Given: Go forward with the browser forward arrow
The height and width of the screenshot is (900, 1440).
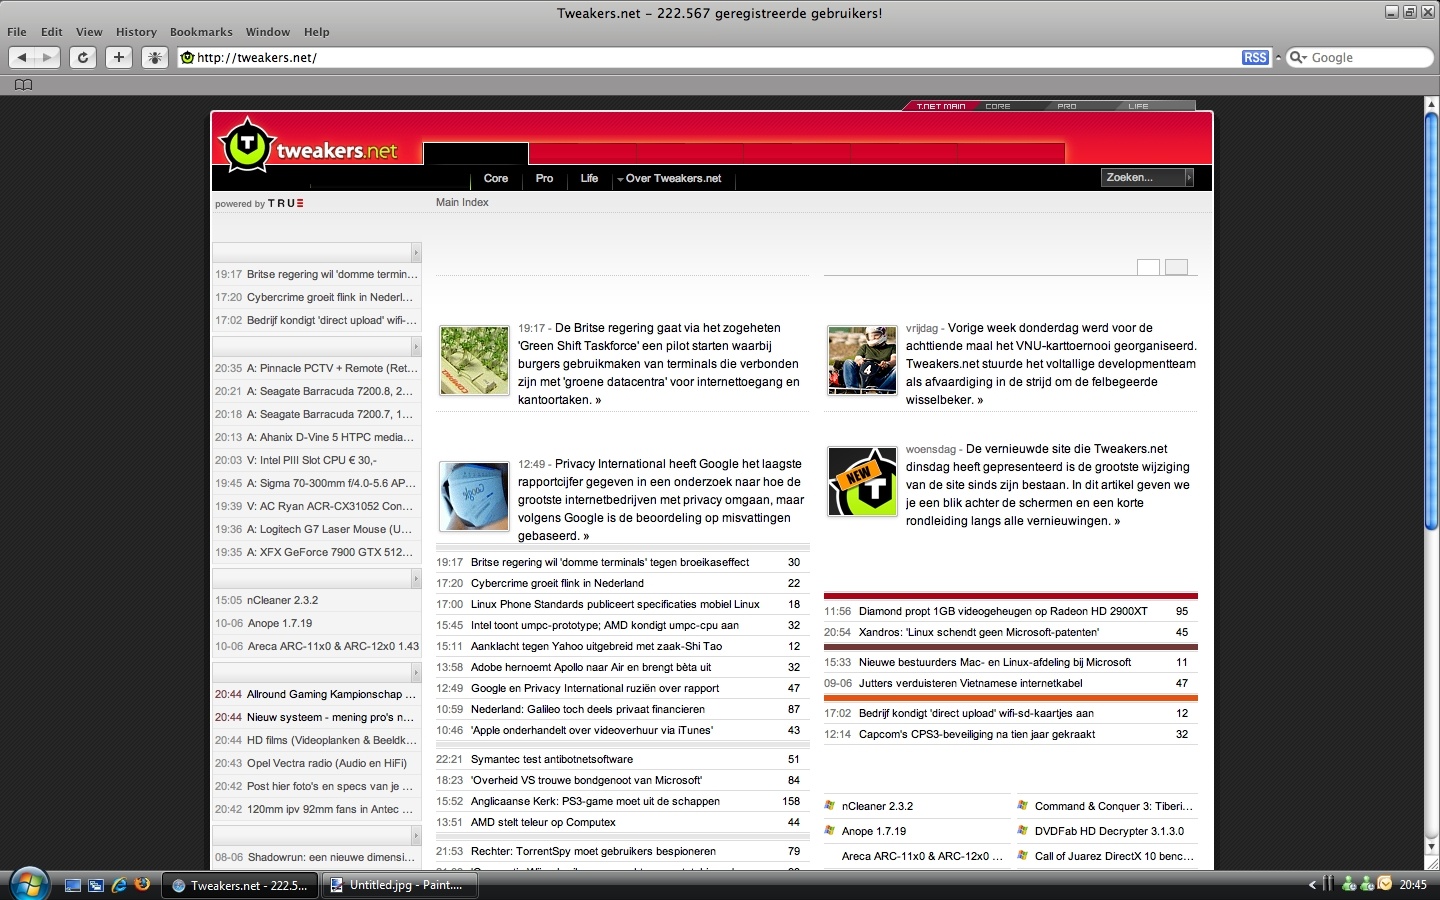Looking at the screenshot, I should click(x=47, y=57).
